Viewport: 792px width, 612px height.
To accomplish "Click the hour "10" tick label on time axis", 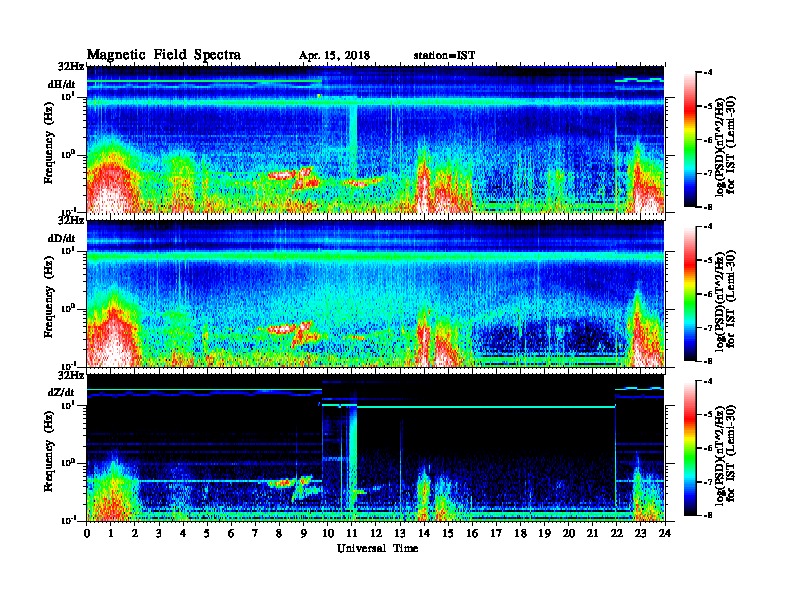I will (x=328, y=534).
